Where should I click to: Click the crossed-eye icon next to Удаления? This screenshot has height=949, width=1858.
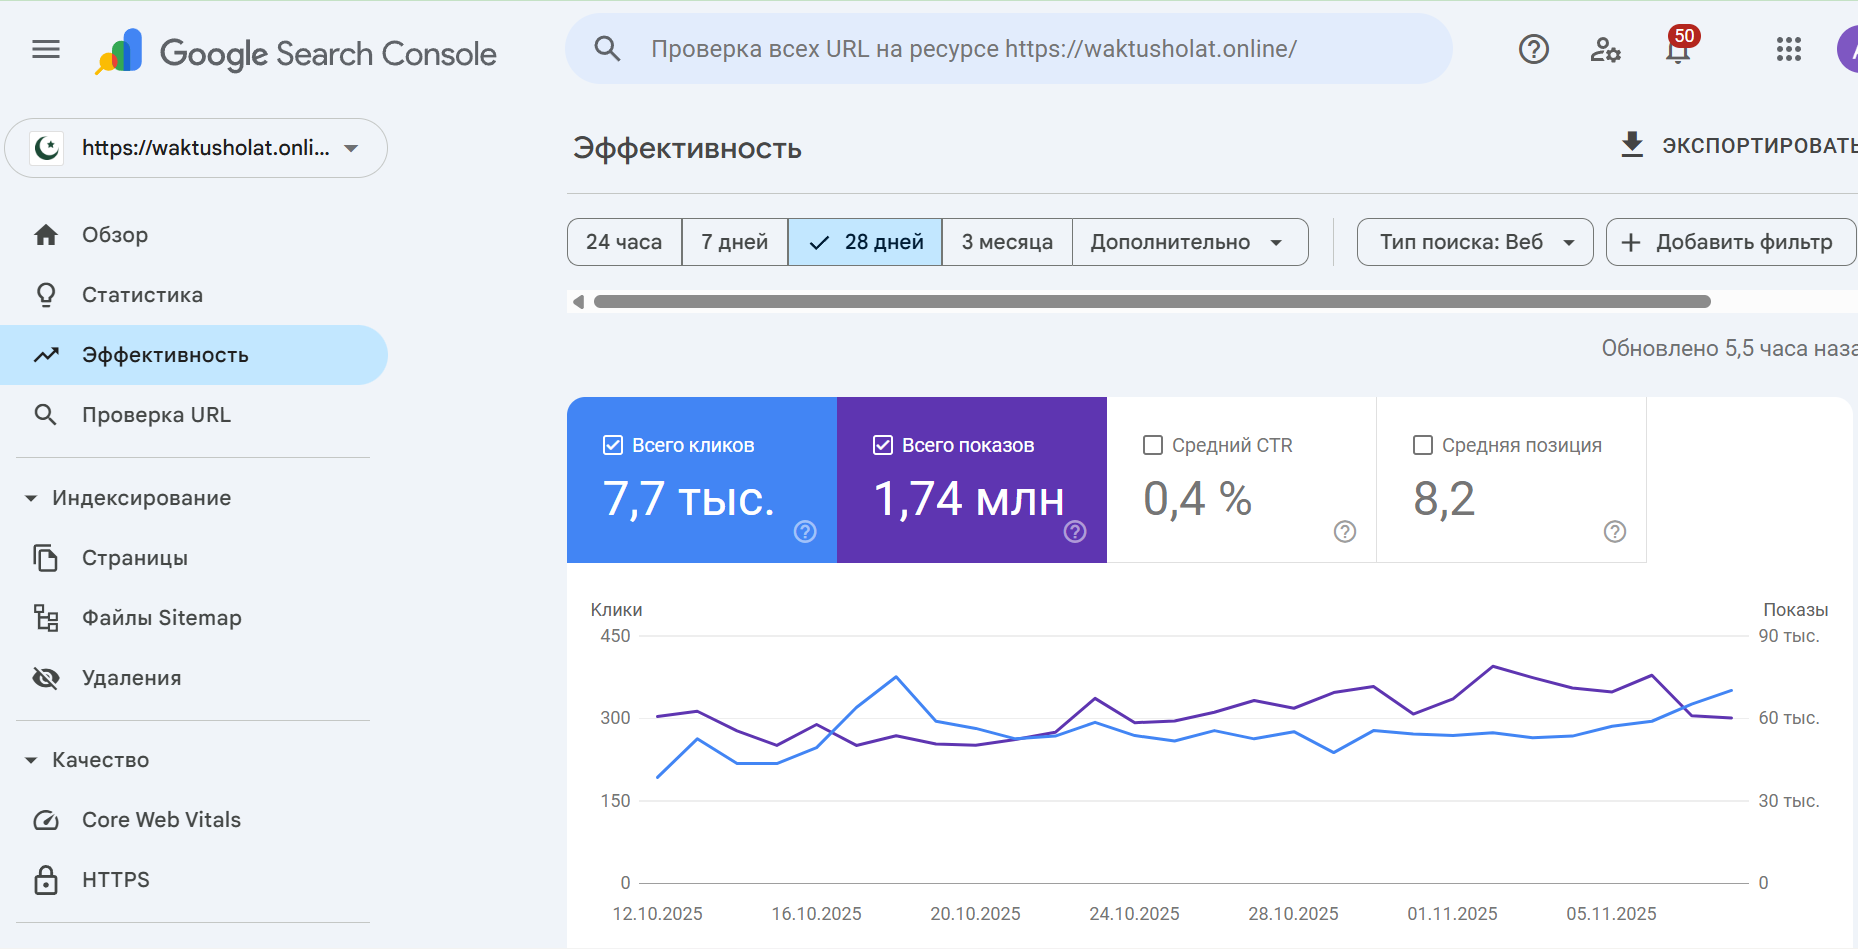pos(46,678)
